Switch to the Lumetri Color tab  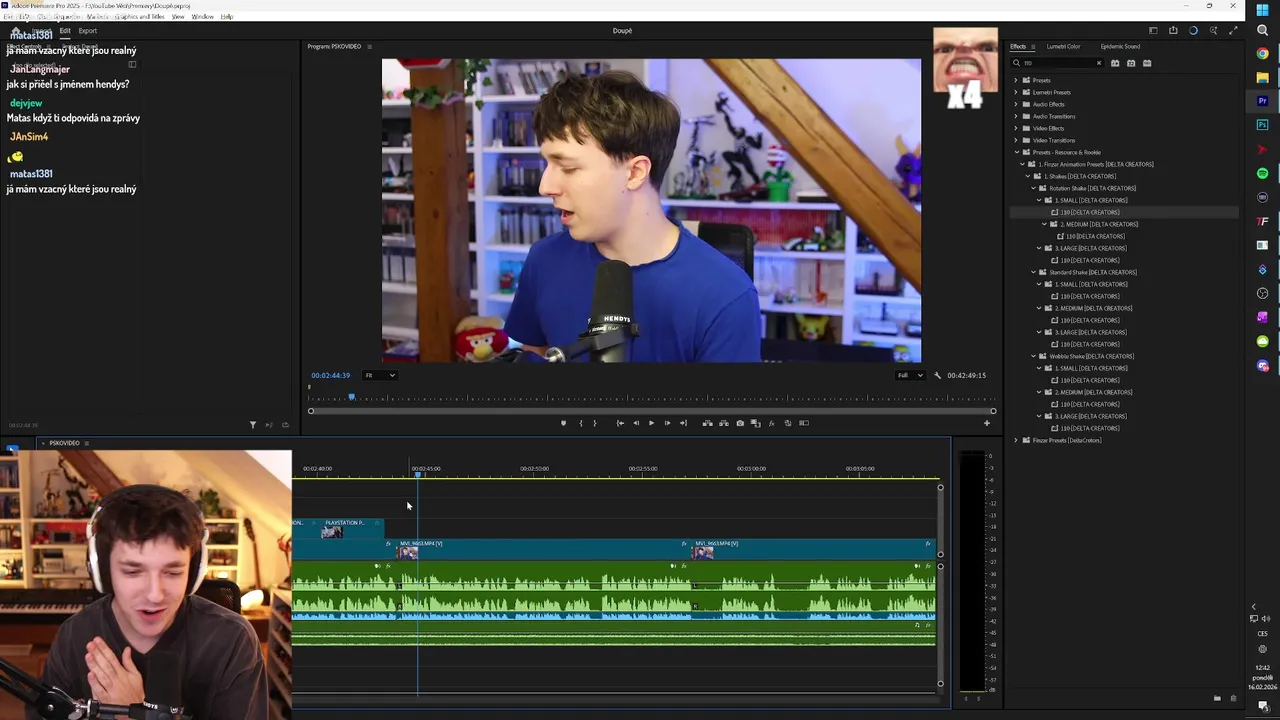[x=1063, y=46]
